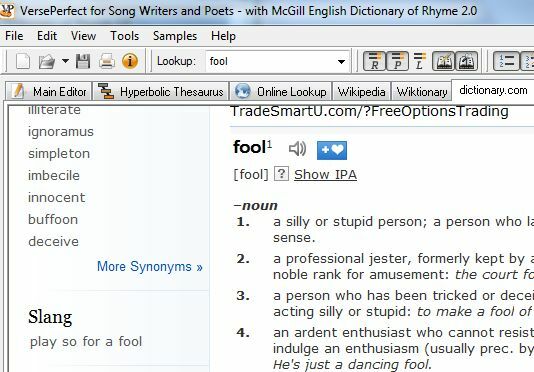This screenshot has height=372, width=534.
Task: Click the synonym 'innocent'
Action: [57, 198]
